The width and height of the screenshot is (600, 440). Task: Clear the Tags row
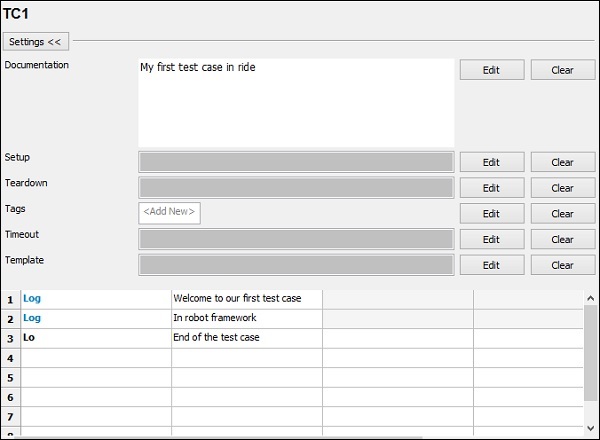point(562,214)
